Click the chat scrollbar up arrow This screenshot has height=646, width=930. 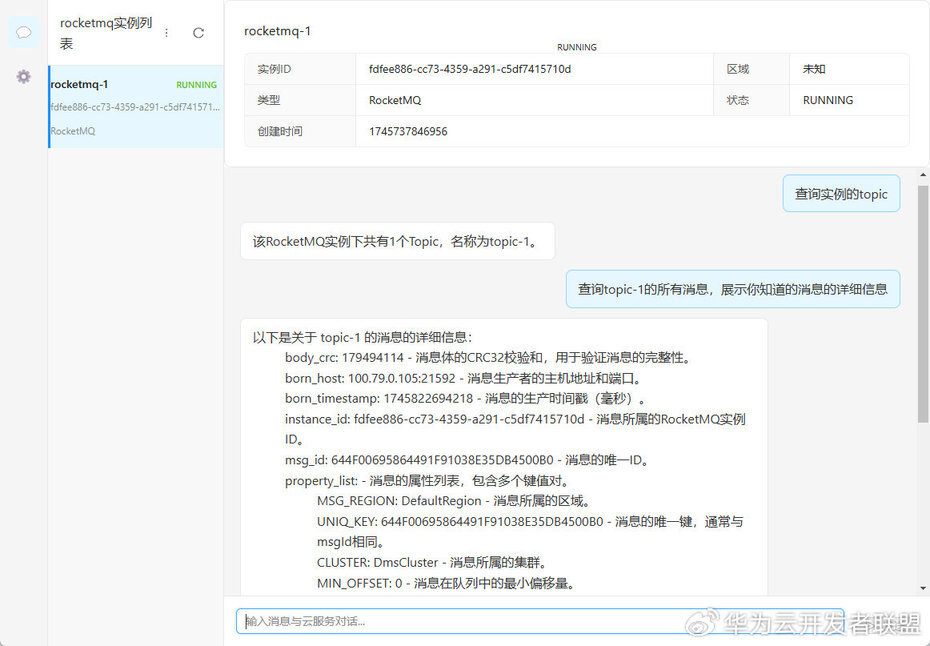point(923,175)
